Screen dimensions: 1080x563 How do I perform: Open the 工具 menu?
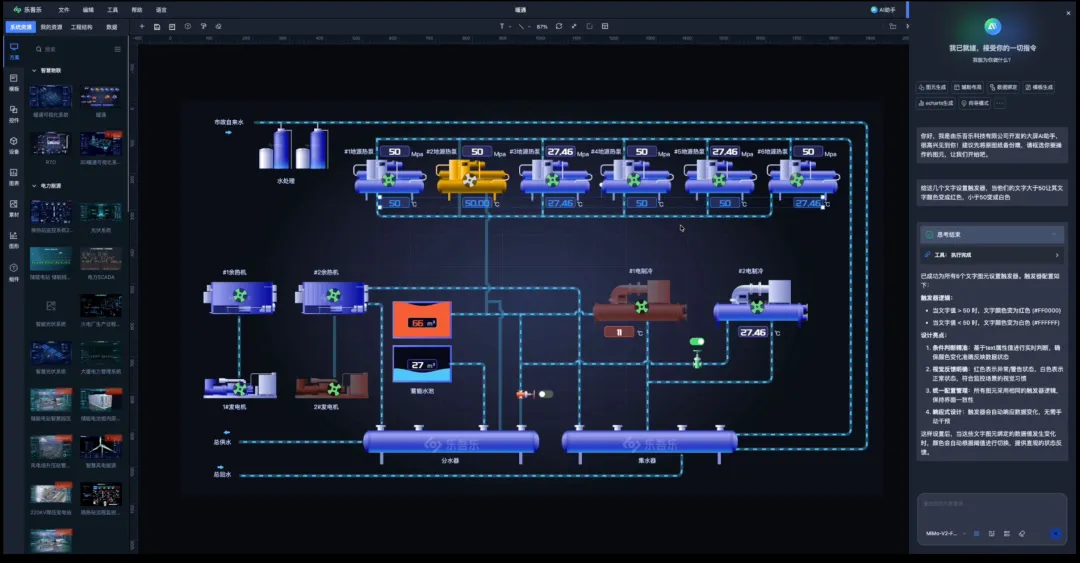coord(112,10)
